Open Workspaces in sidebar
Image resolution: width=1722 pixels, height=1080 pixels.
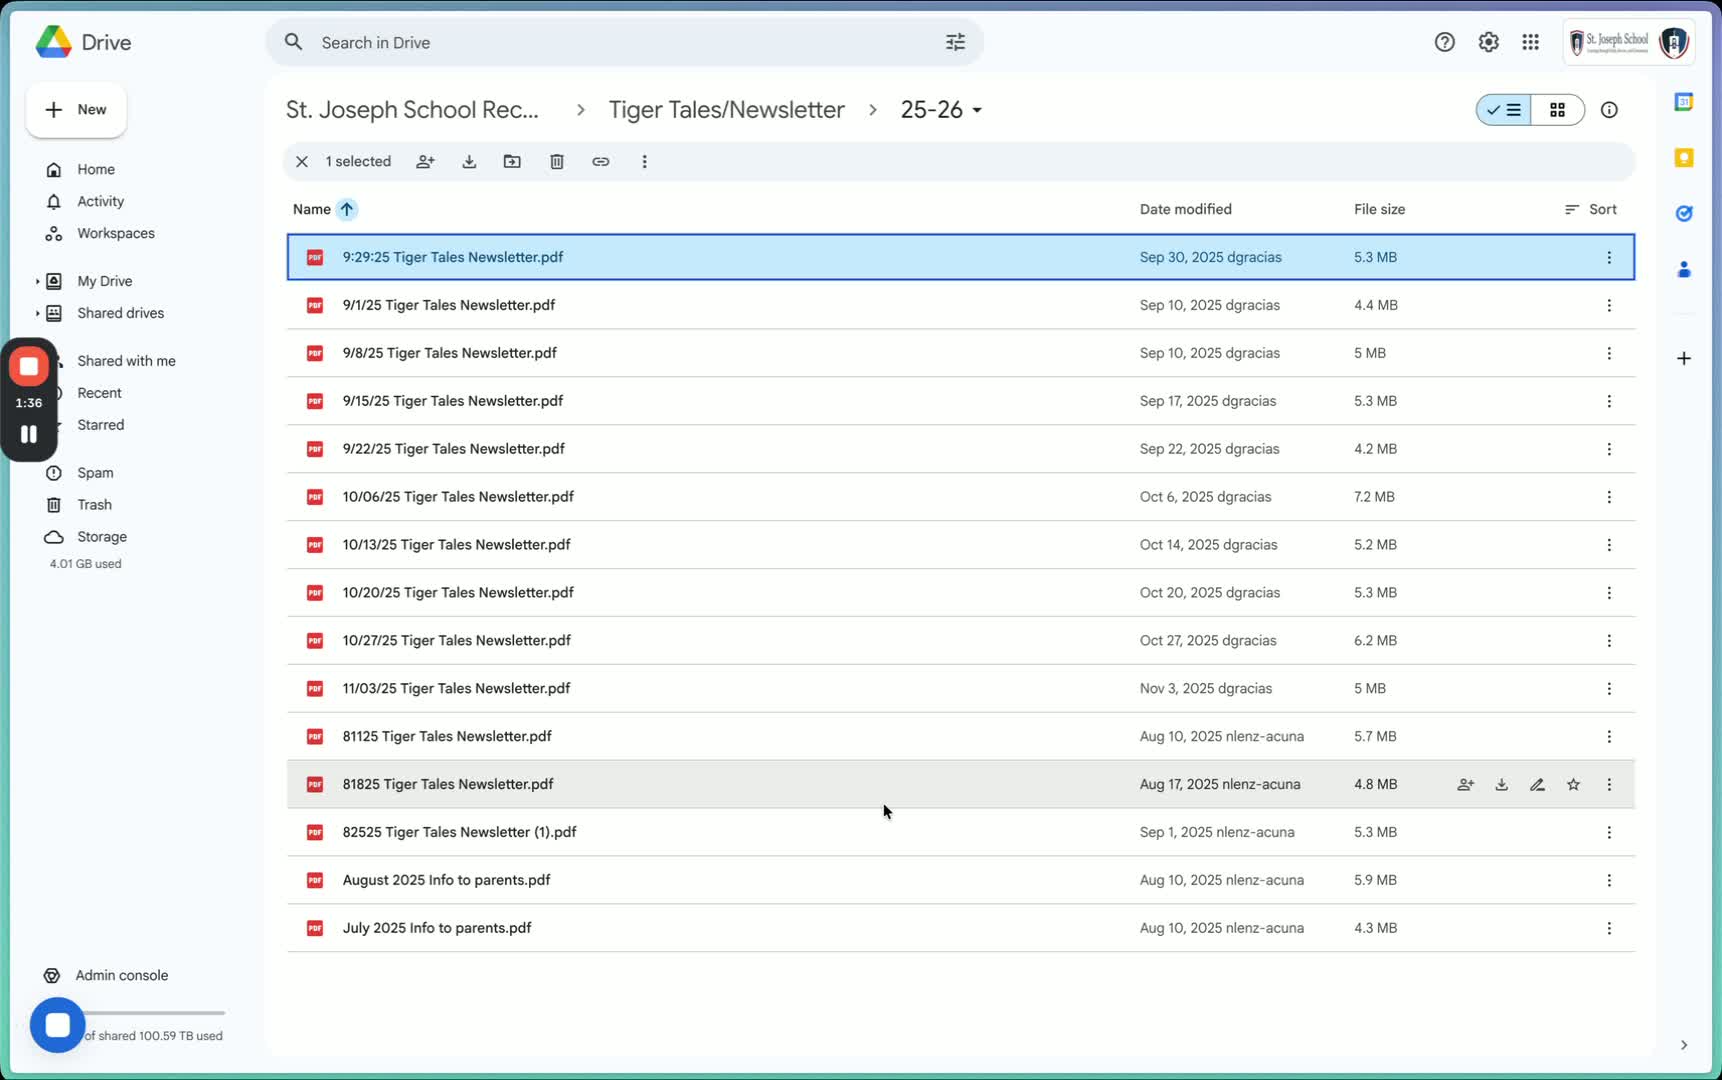(x=115, y=233)
